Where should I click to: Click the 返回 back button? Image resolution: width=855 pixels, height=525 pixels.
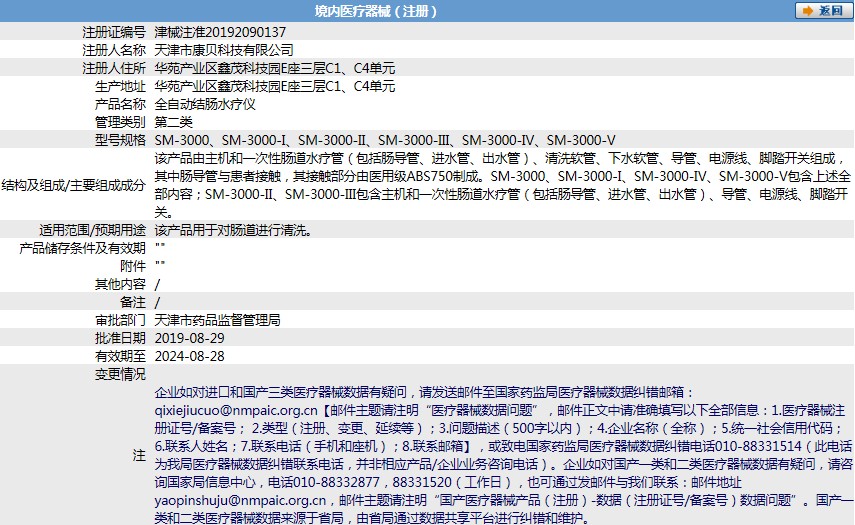[823, 10]
